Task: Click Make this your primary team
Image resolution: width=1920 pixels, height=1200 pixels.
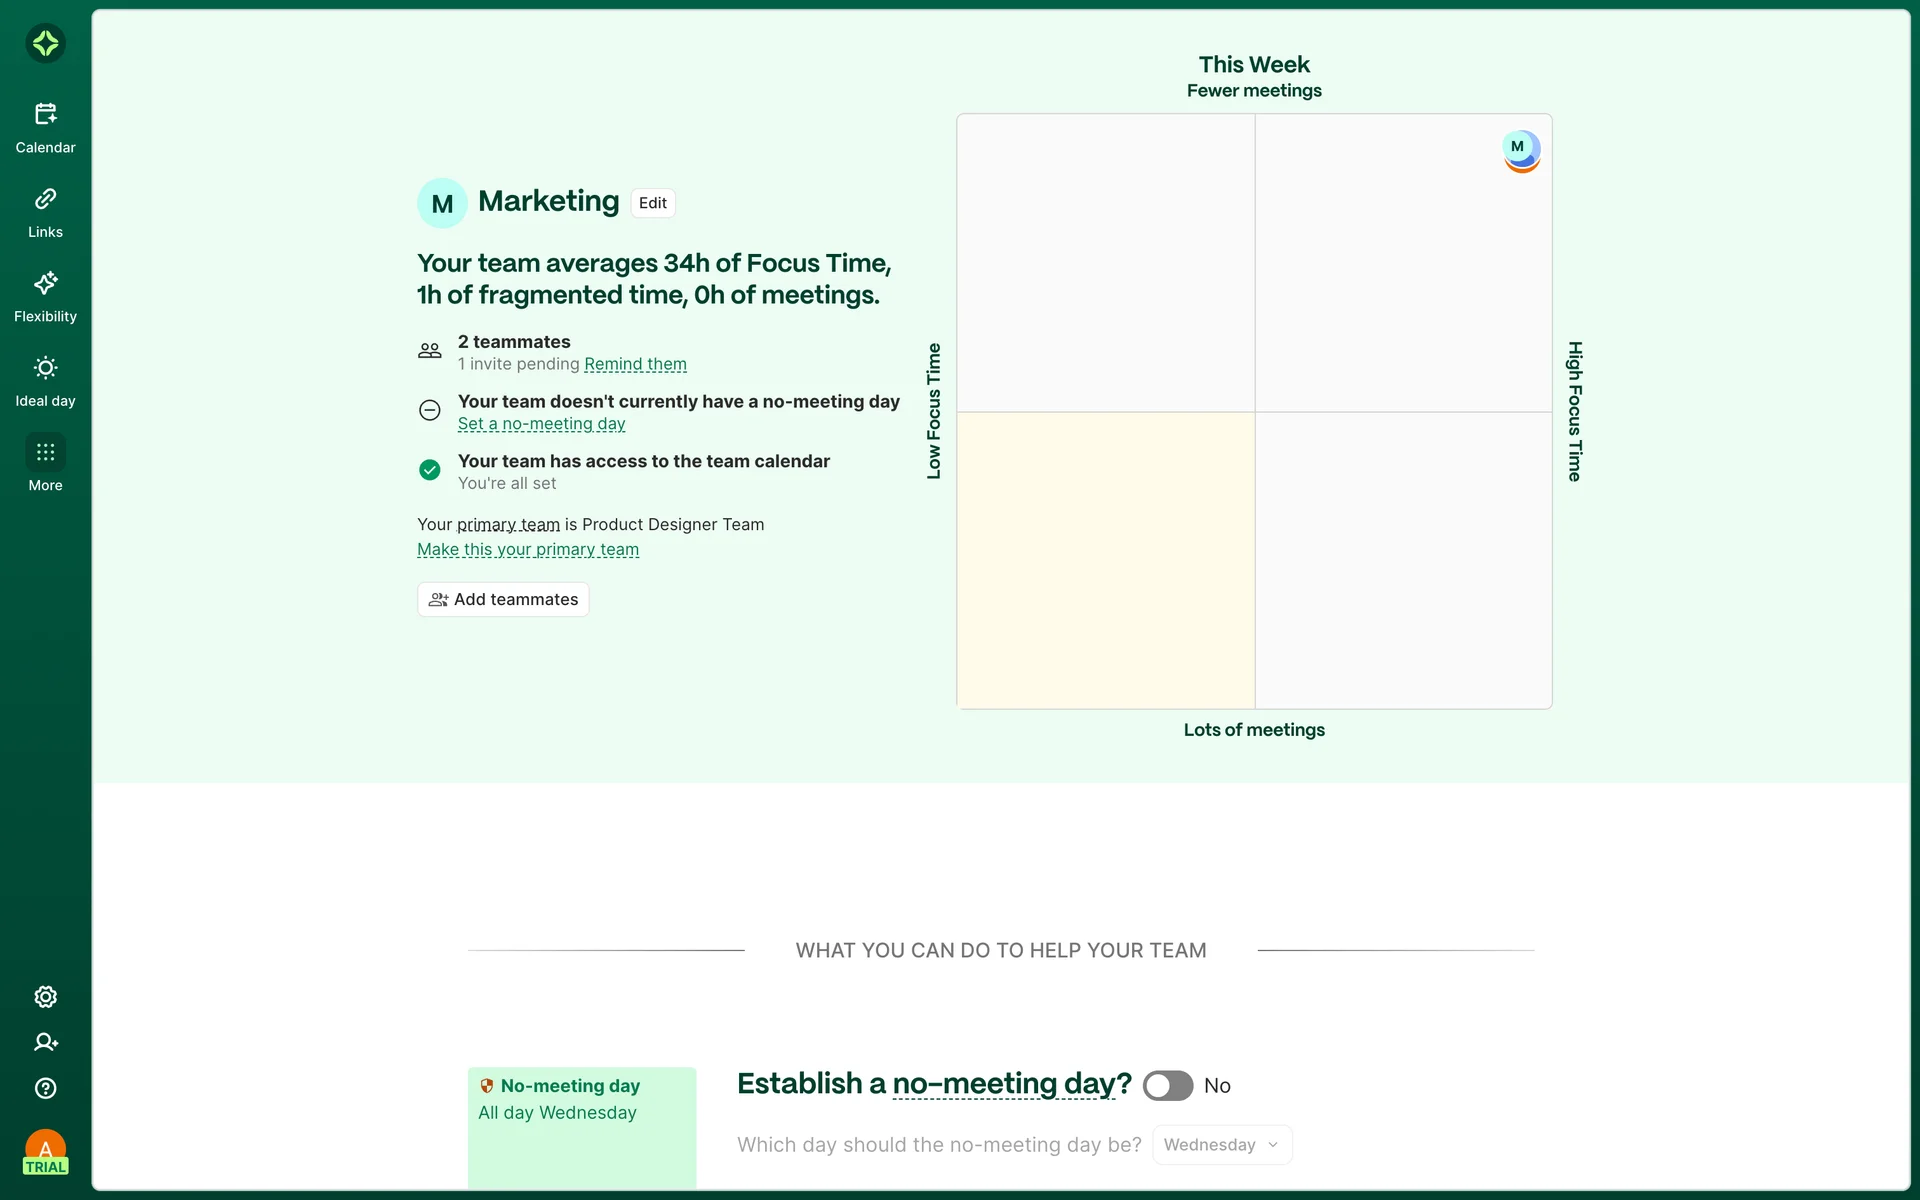Action: 527,549
